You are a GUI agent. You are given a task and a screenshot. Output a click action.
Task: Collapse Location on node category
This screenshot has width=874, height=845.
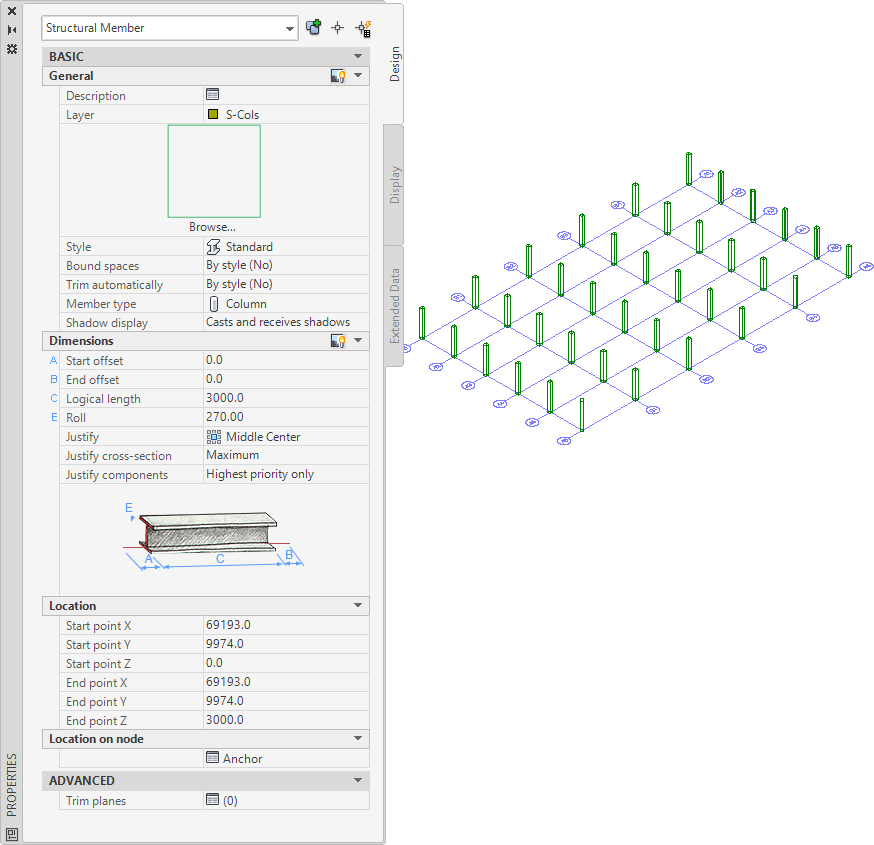click(358, 739)
